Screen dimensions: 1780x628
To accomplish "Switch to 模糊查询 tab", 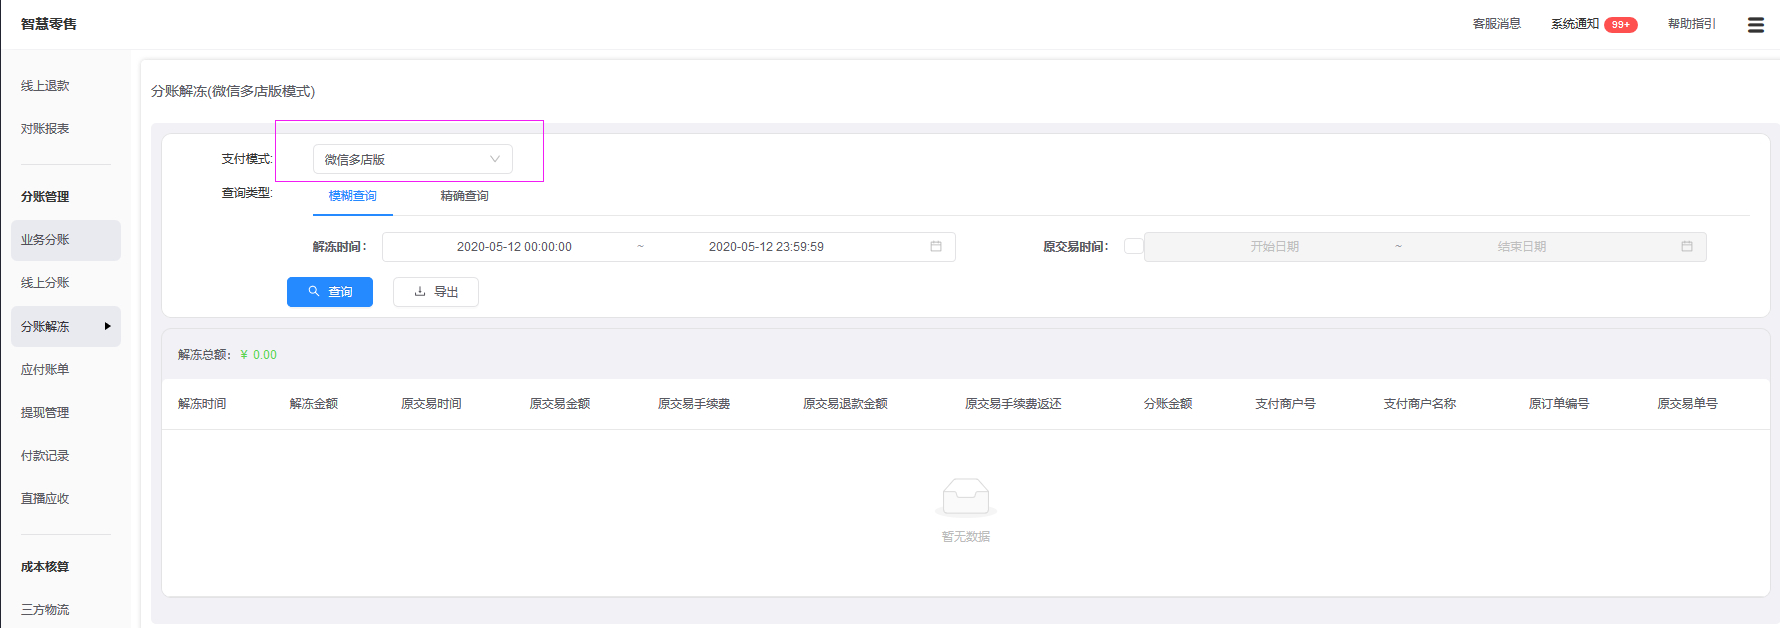I will [353, 196].
